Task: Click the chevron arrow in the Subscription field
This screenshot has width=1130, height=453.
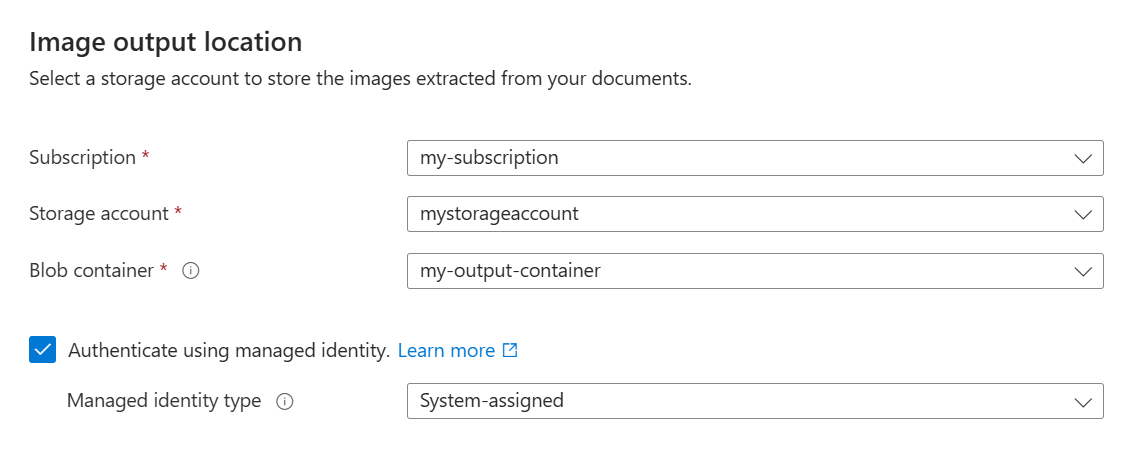Action: 1082,158
